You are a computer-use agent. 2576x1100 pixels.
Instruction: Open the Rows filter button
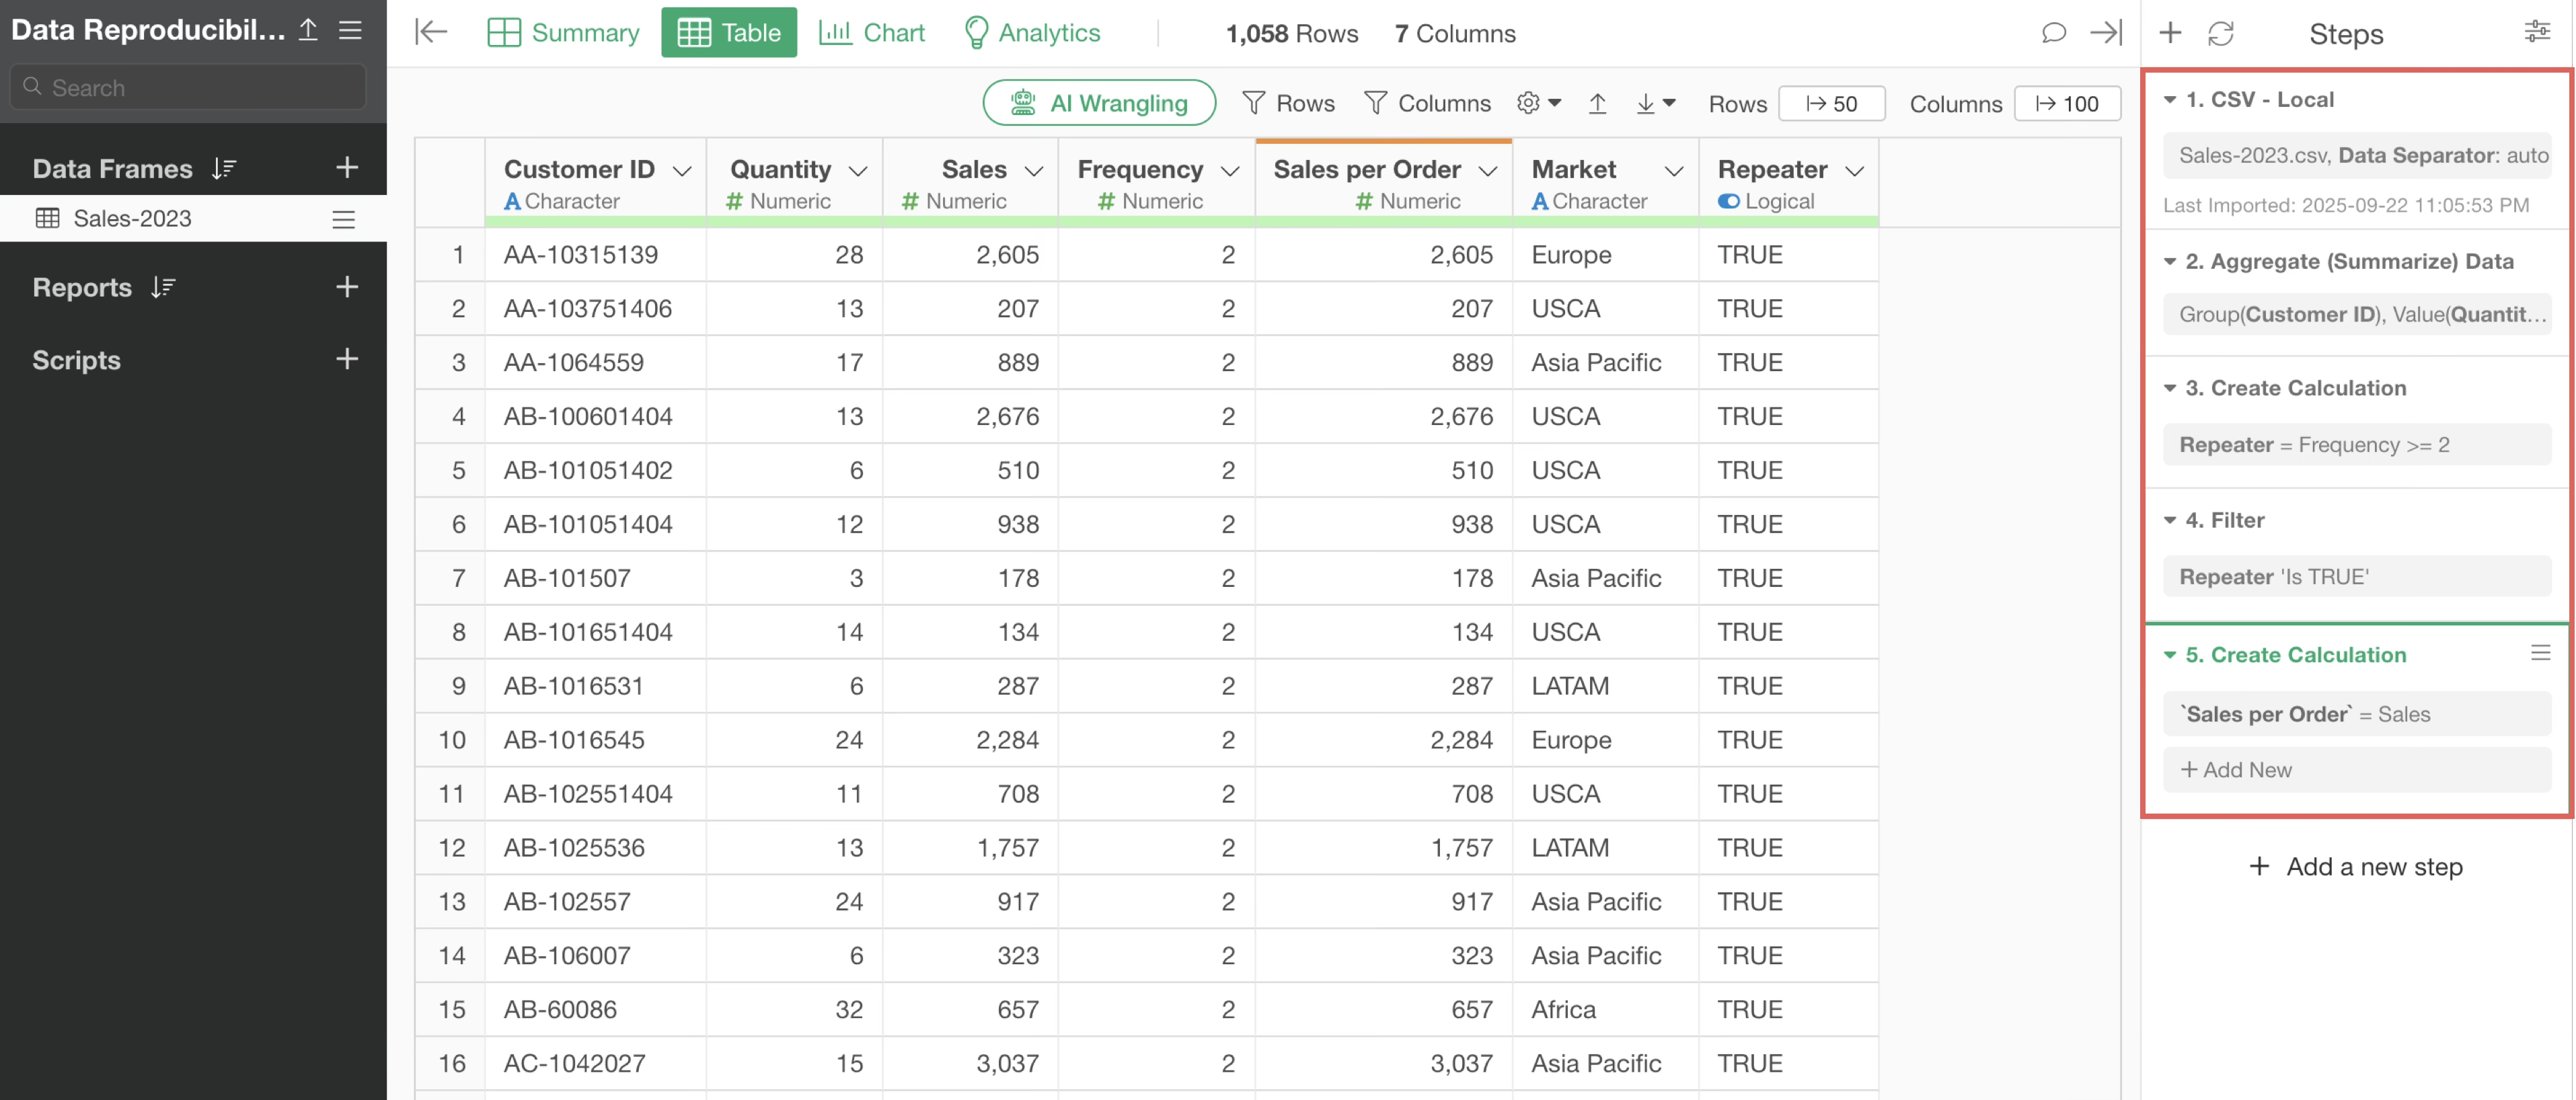(x=1288, y=103)
